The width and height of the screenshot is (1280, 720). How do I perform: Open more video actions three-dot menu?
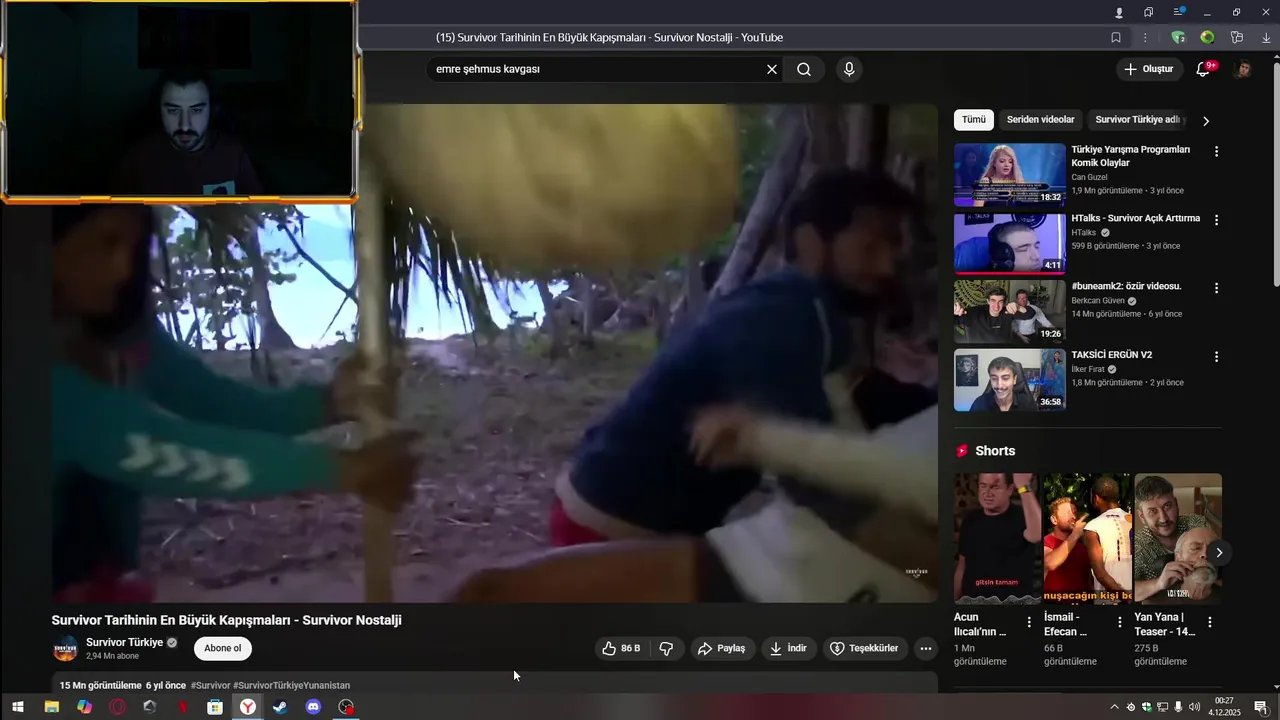coord(926,648)
